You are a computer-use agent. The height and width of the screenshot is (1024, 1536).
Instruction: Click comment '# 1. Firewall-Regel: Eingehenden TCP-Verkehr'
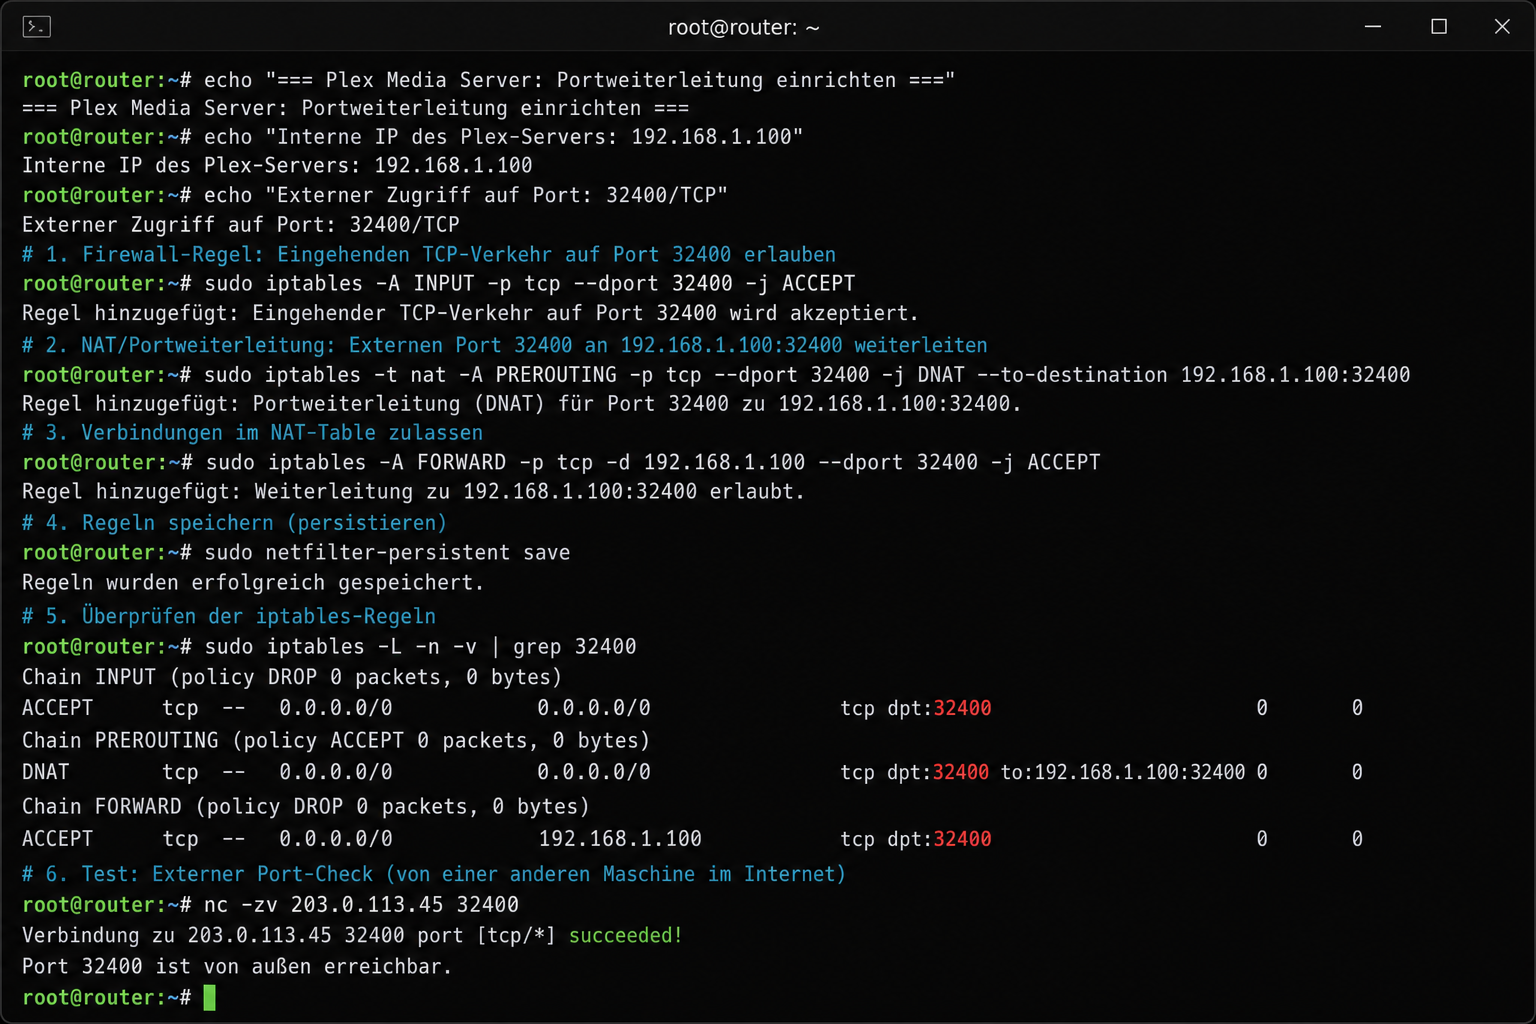[429, 254]
